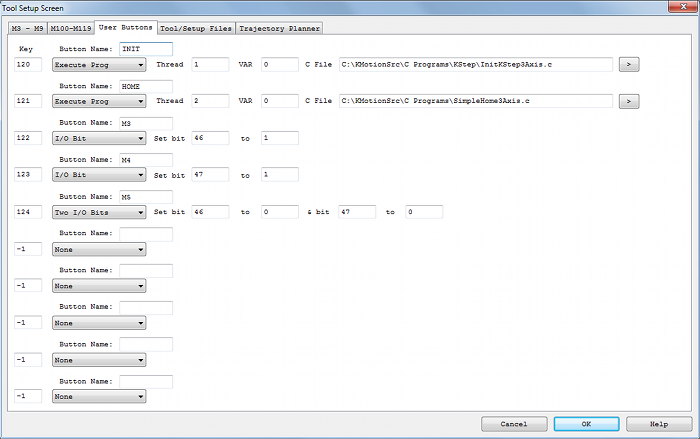The image size is (700, 439).
Task: Browse C file for InitKStep3Axis.c program
Action: coord(628,65)
